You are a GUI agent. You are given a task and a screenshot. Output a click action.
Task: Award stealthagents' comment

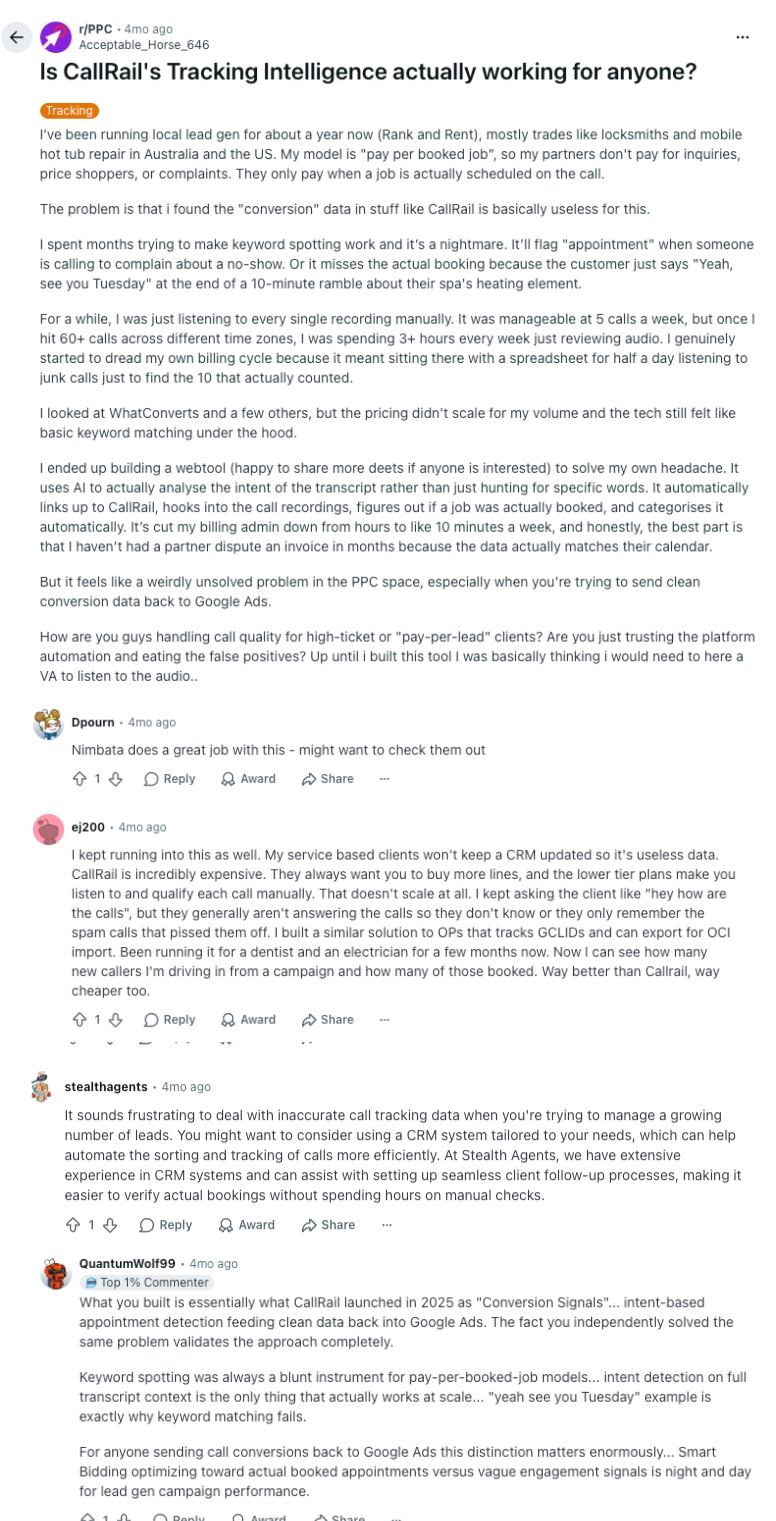click(x=247, y=1225)
